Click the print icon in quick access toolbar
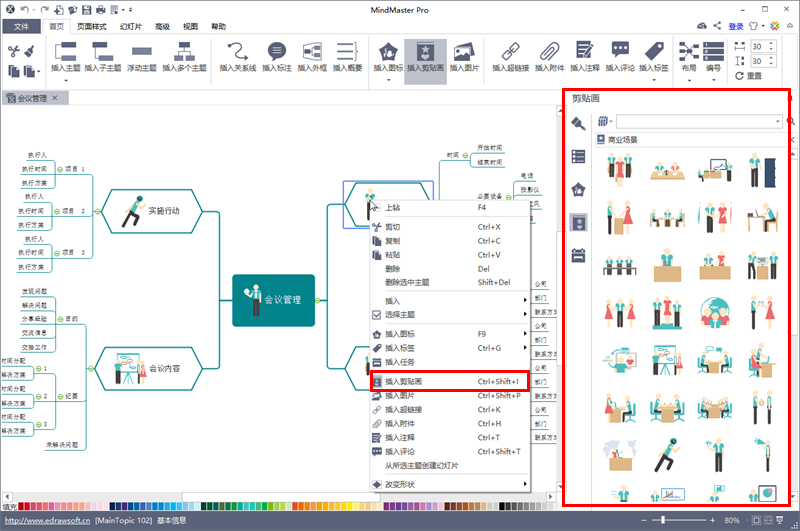Screen dimensions: 800x531 click(x=101, y=10)
